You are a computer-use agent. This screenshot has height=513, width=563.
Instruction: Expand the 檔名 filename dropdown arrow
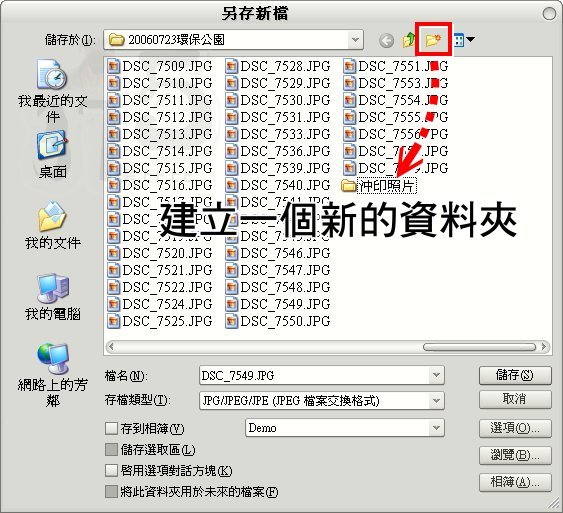[436, 376]
